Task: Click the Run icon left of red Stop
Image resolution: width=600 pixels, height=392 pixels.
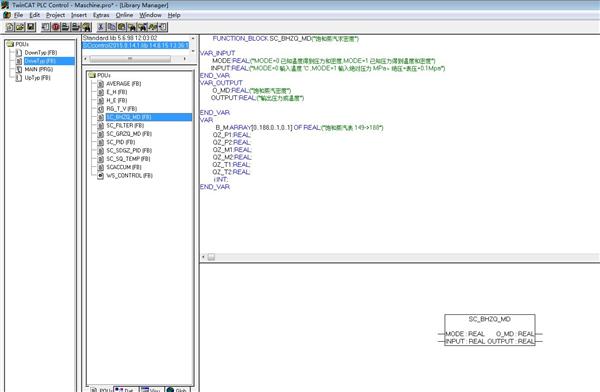Action: (46, 27)
